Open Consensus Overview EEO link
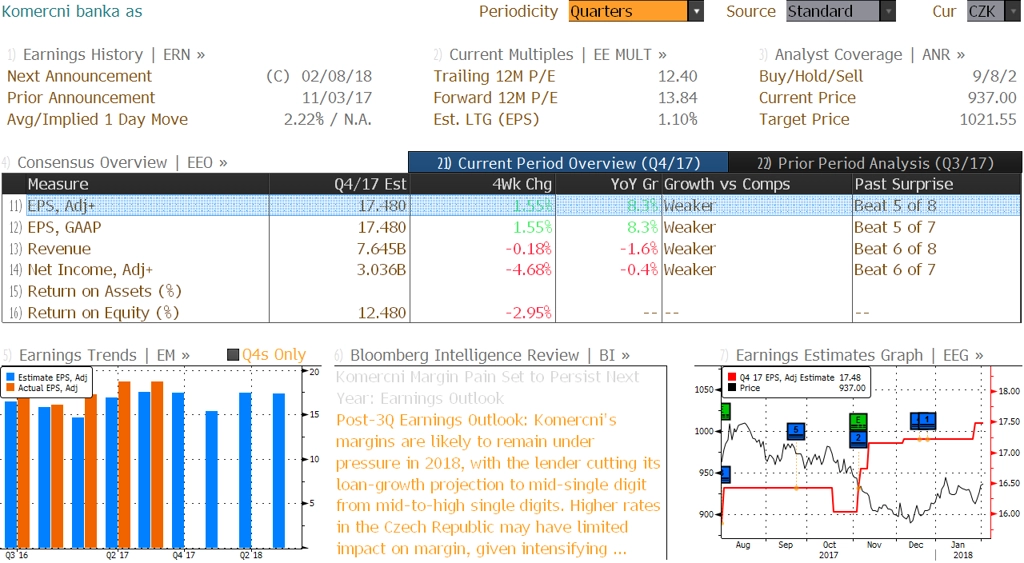The image size is (1024, 563). point(122,162)
